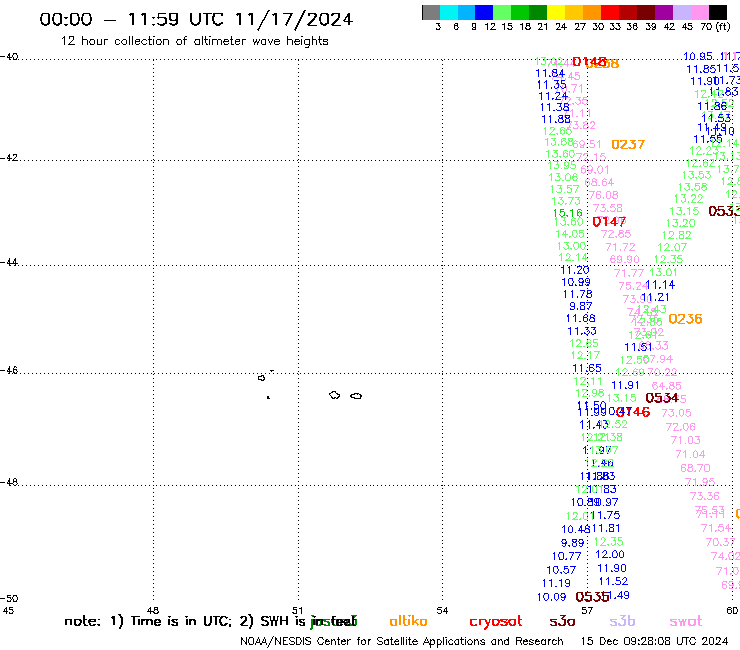Click the green '13.06' wave height value
Screen dimensions: 740x650
[x=563, y=177]
